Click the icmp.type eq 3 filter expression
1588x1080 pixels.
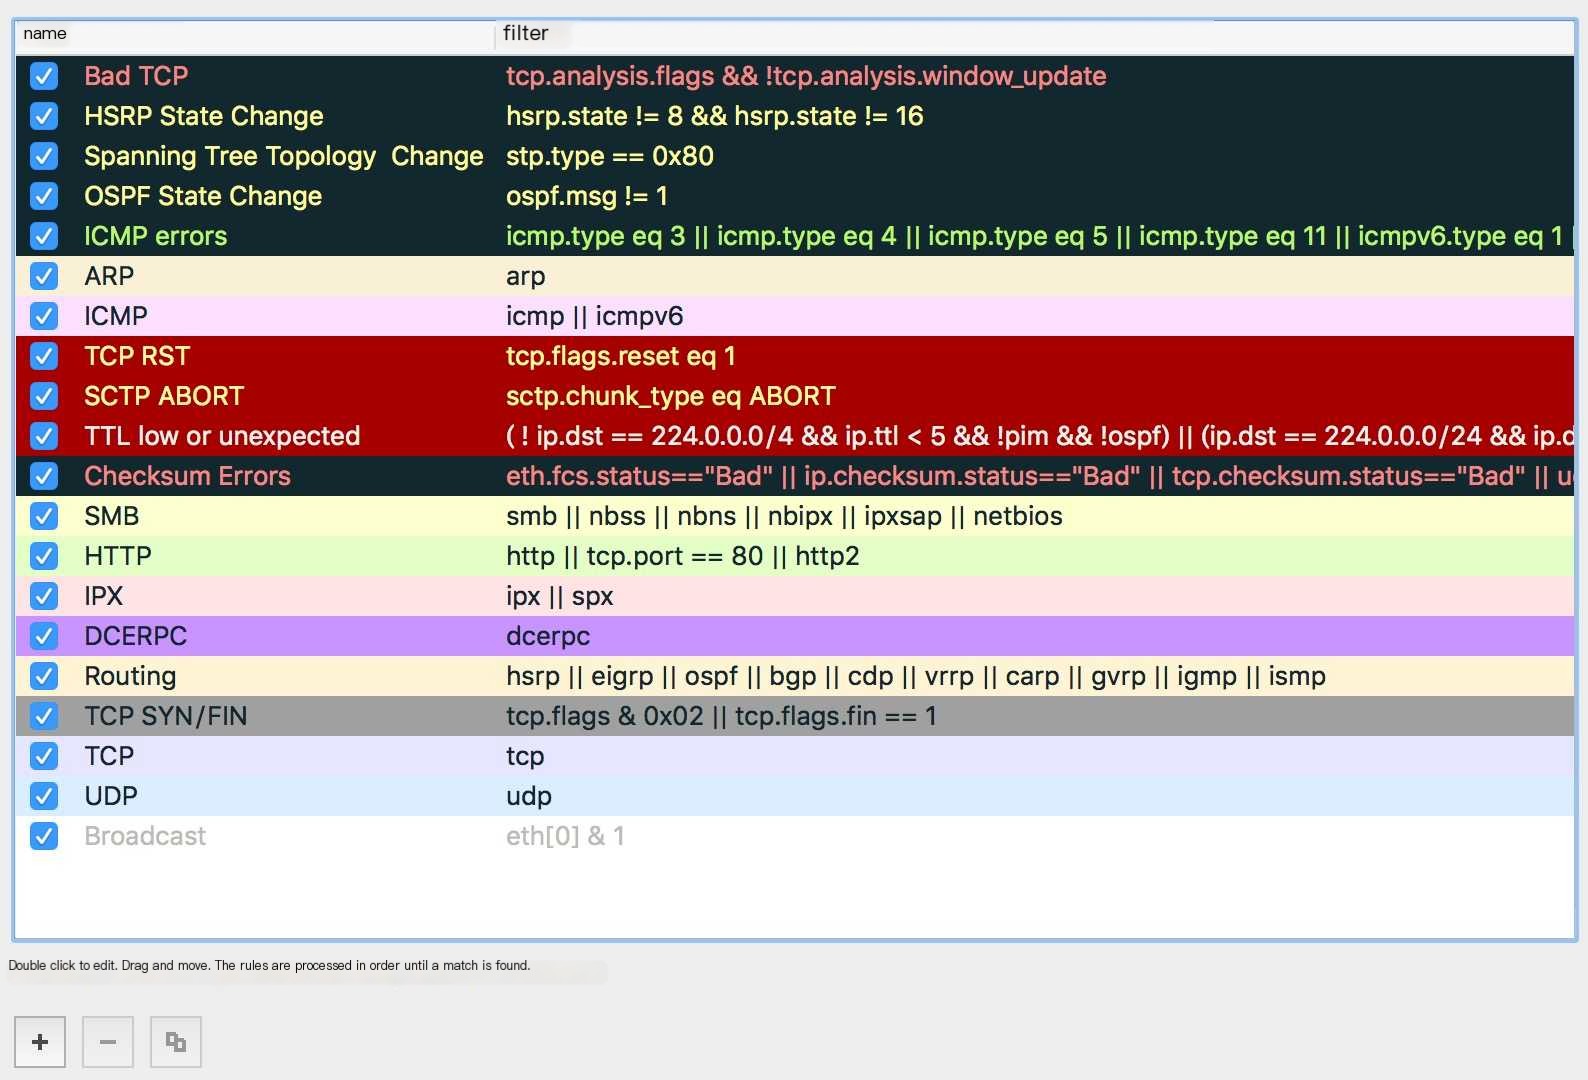1040,236
